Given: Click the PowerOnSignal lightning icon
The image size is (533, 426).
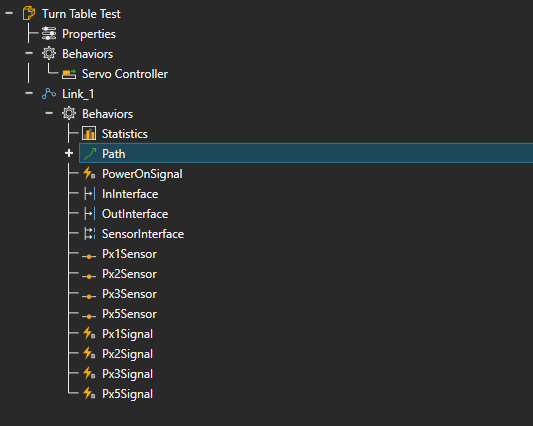Looking at the screenshot, I should tap(89, 173).
